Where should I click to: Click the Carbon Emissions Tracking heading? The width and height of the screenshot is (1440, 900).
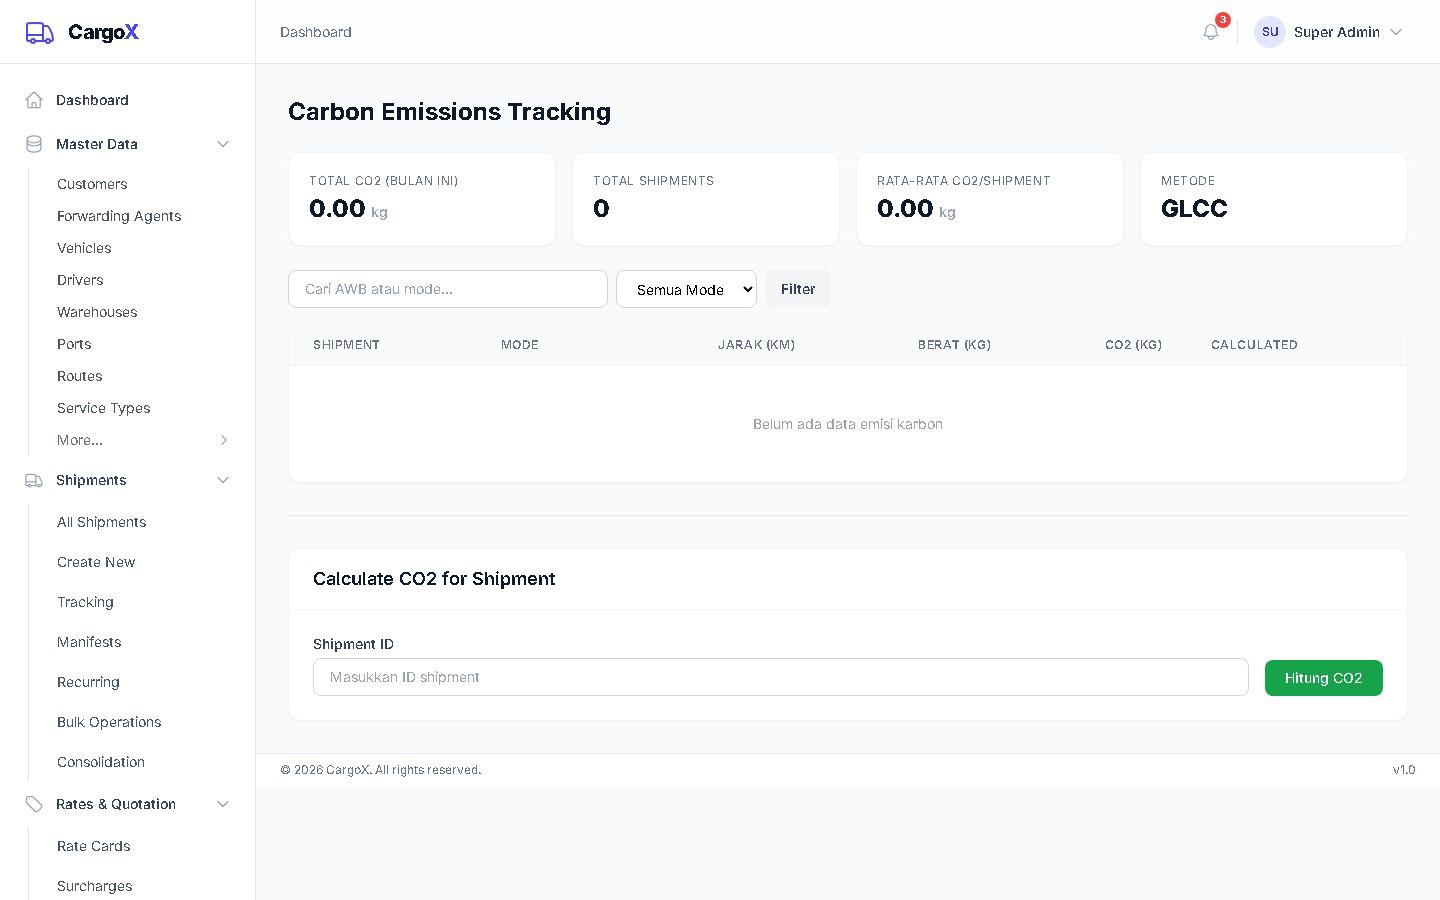(x=449, y=112)
